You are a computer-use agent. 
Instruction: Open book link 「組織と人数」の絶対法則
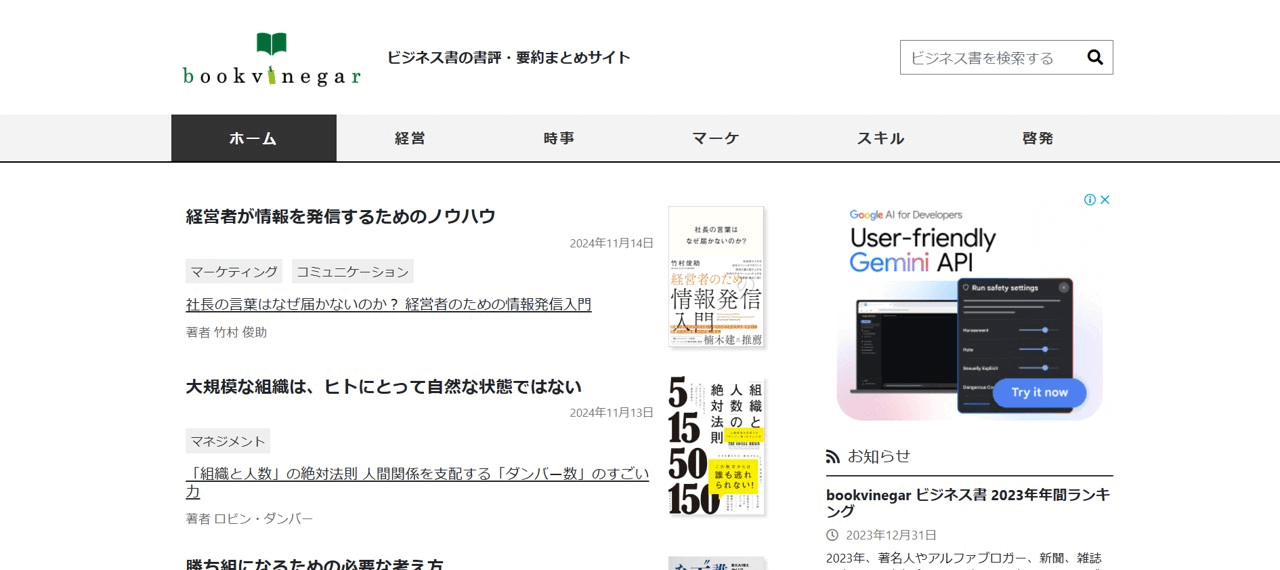(x=418, y=483)
